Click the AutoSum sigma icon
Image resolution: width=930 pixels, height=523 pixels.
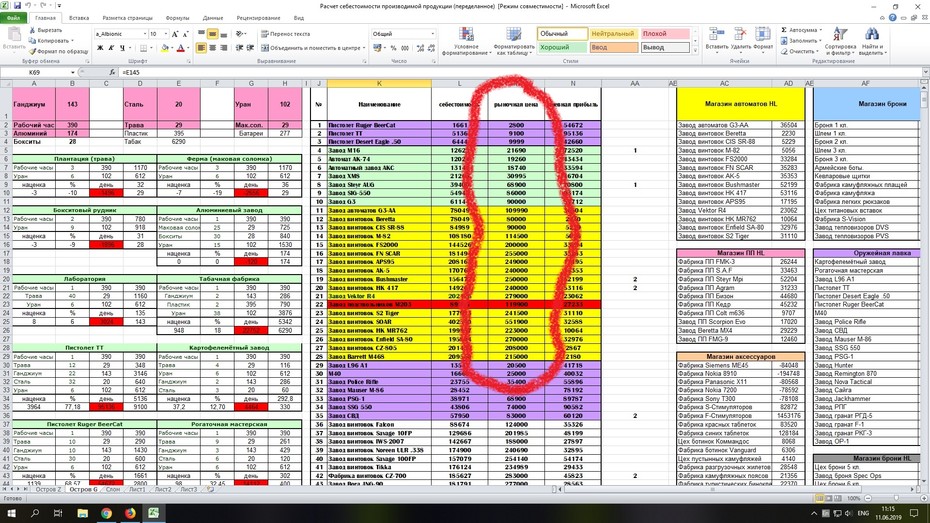pyautogui.click(x=784, y=30)
